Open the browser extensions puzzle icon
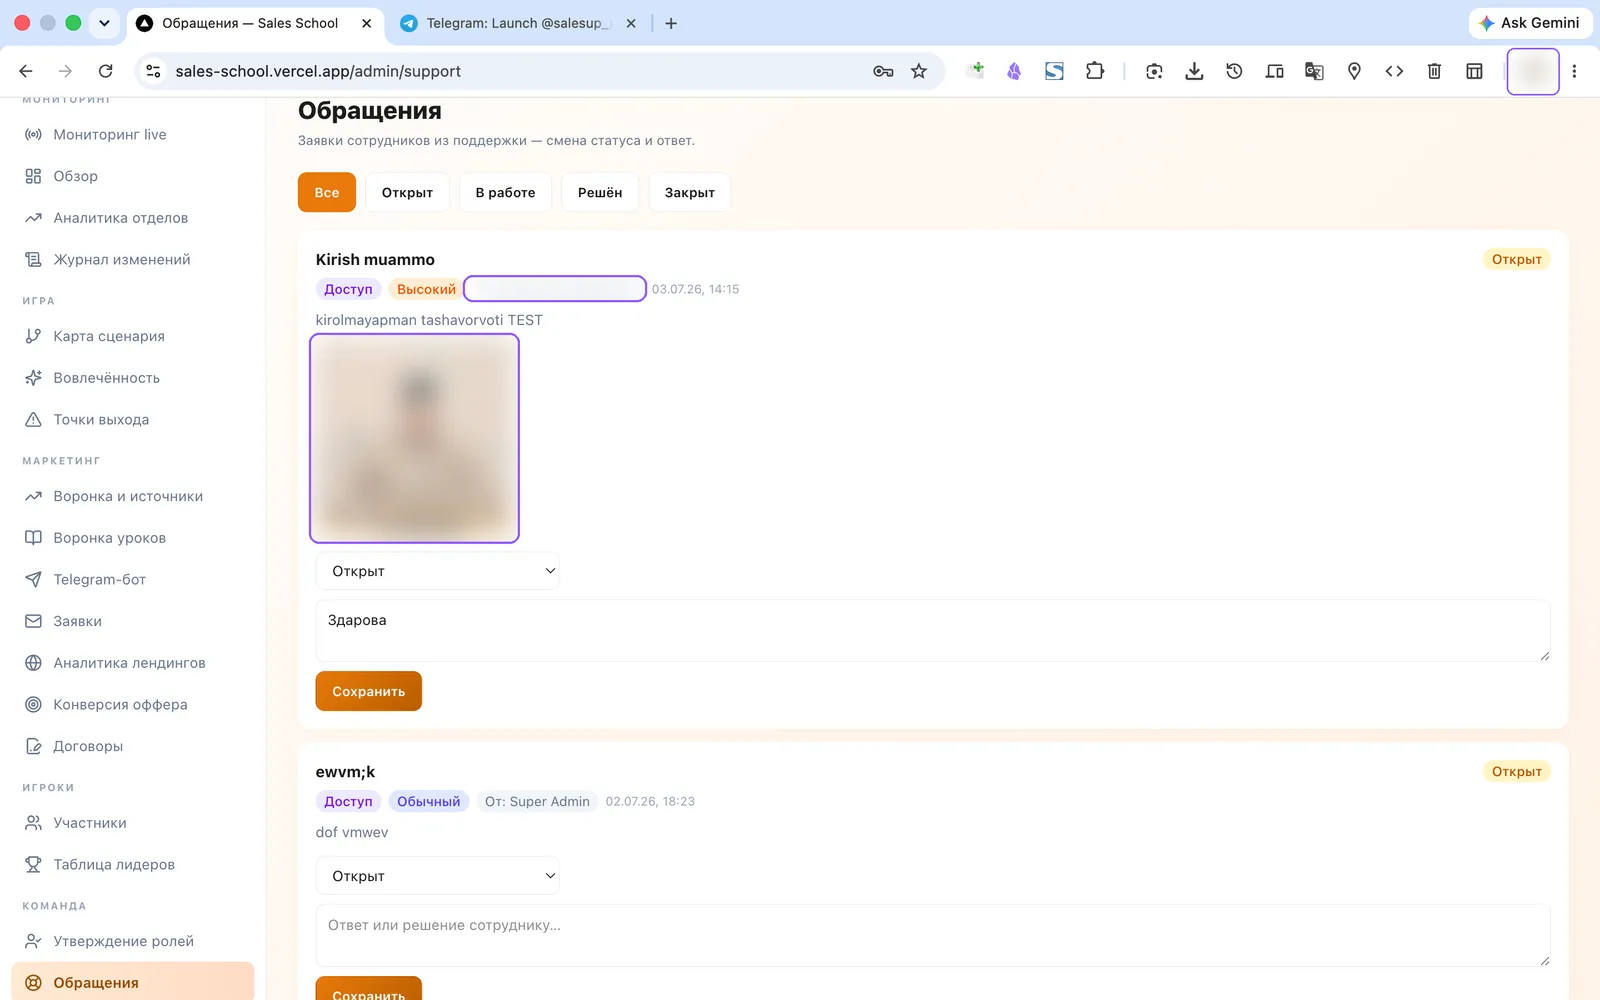1600x1000 pixels. (1095, 71)
